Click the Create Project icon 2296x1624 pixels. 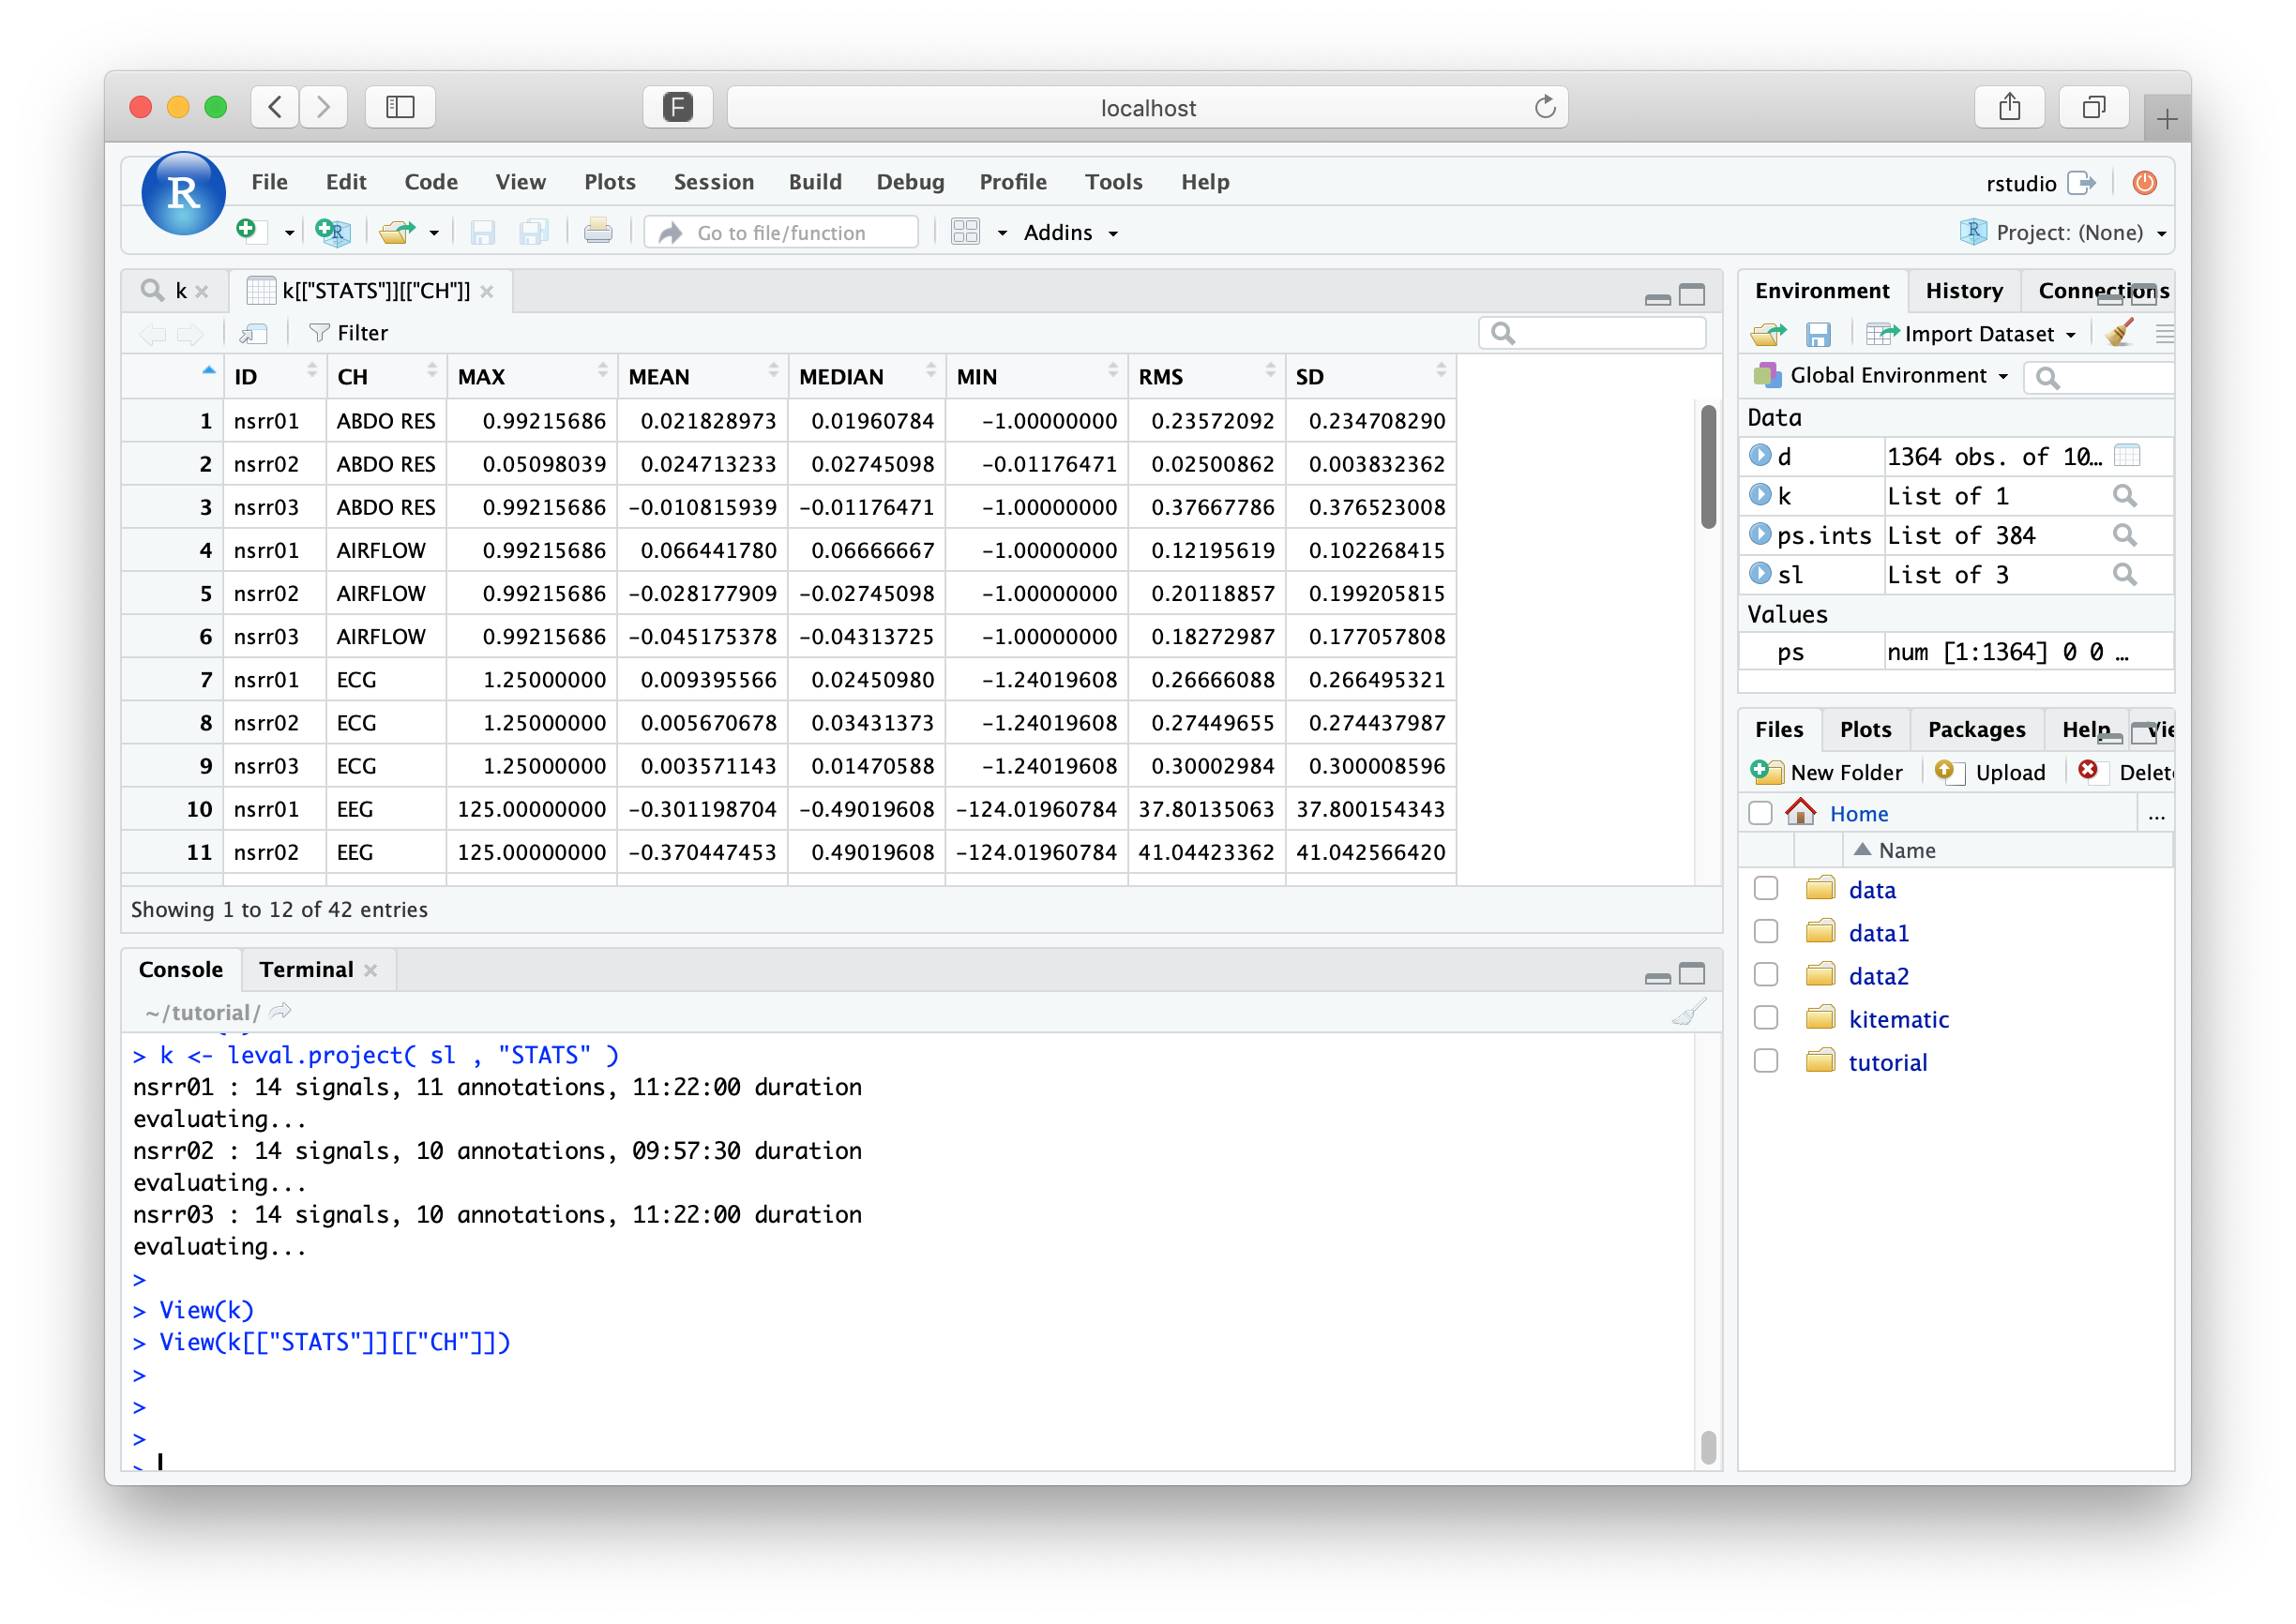pos(331,232)
